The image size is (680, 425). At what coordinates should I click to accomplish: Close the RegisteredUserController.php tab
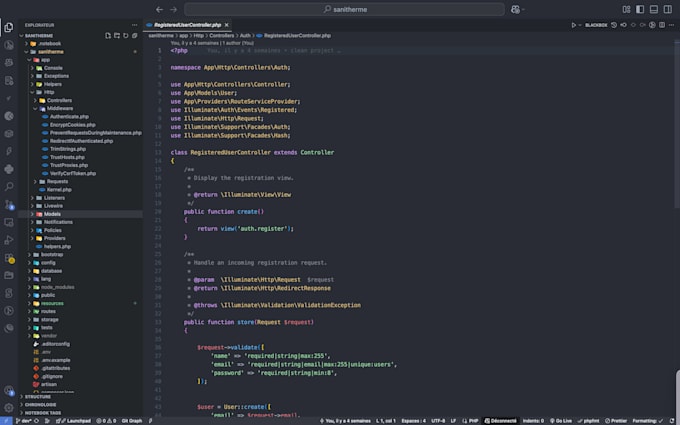(226, 25)
